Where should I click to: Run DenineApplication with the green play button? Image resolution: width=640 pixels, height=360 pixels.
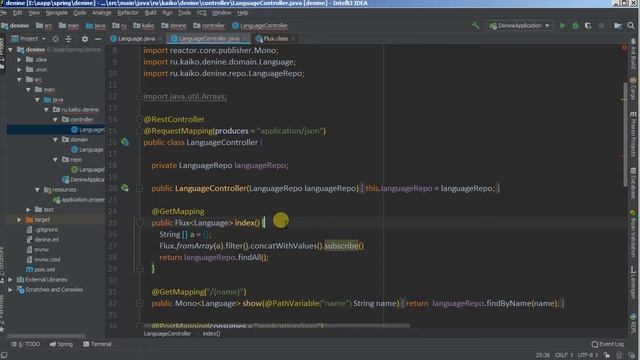(562, 25)
